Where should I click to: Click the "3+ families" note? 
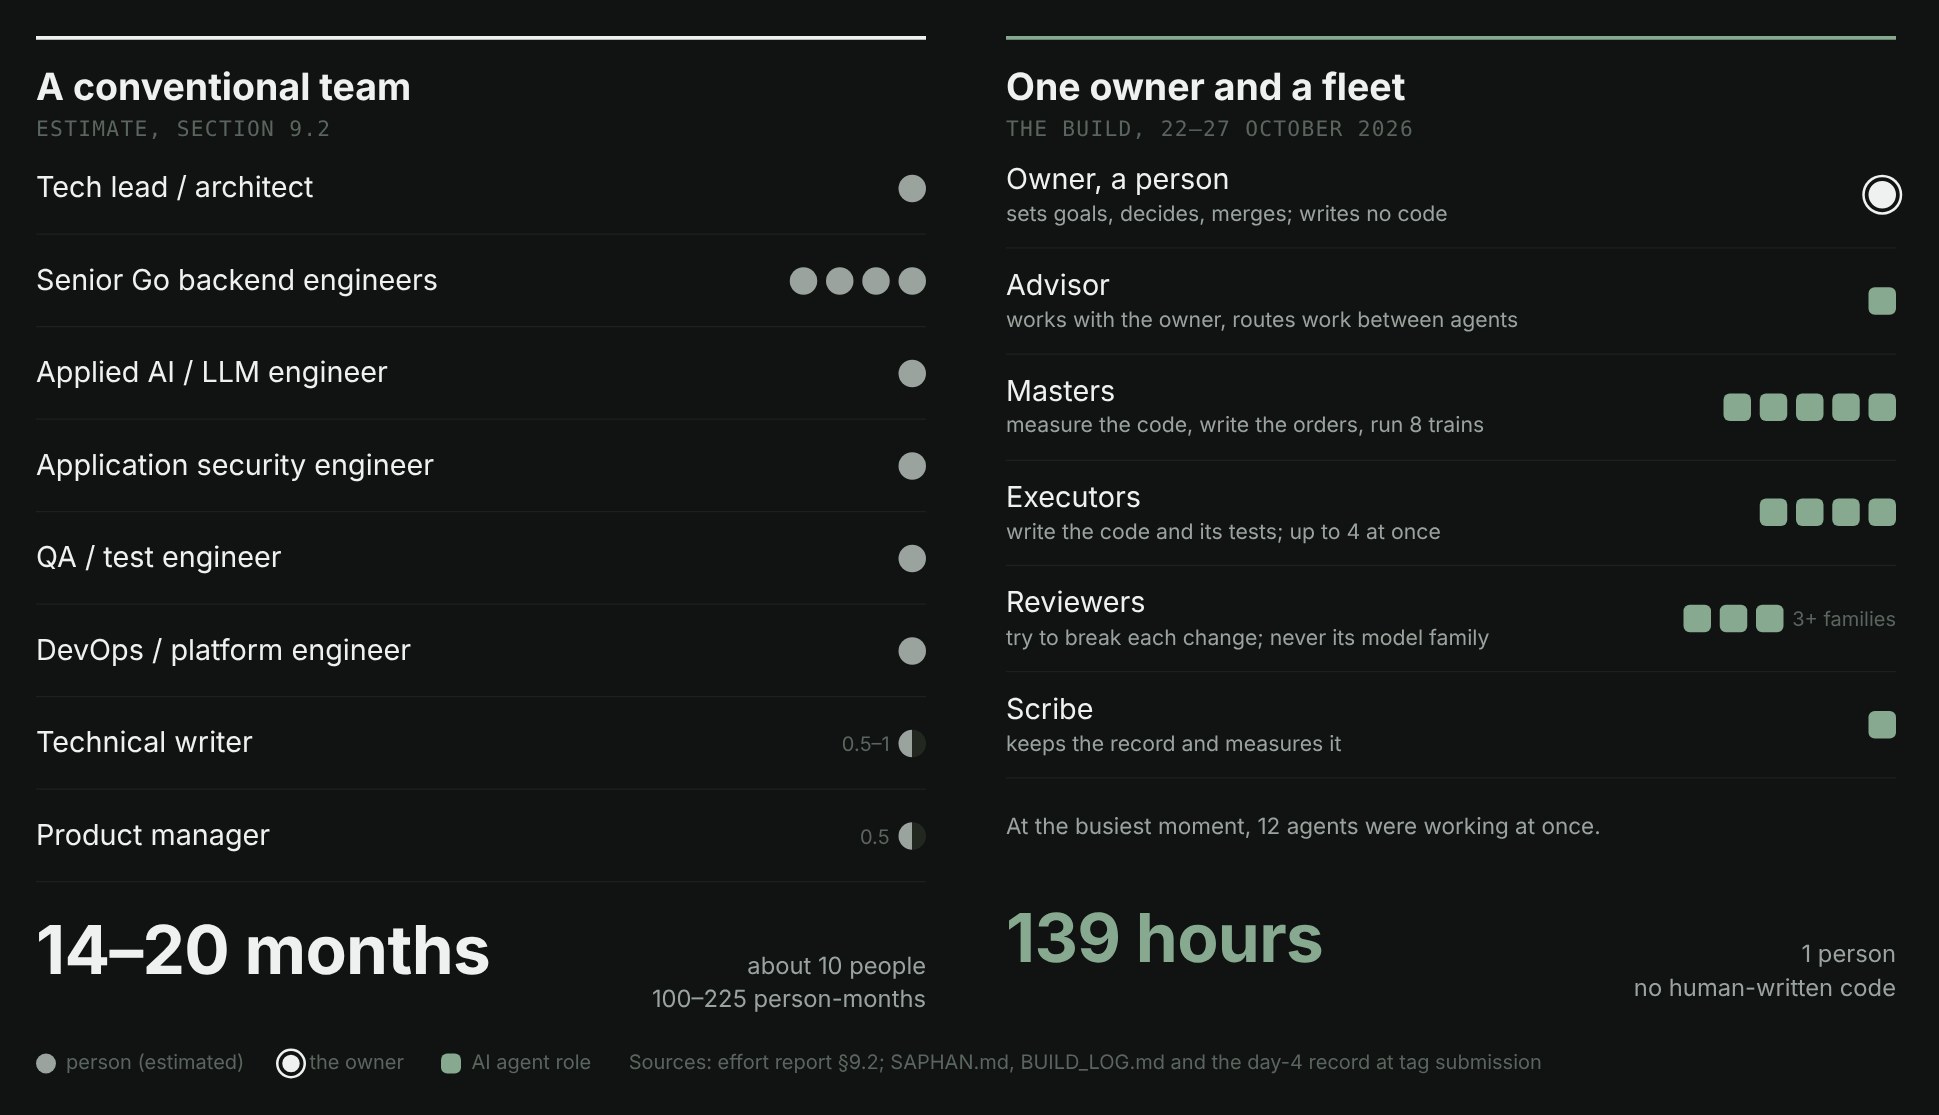click(x=1843, y=619)
